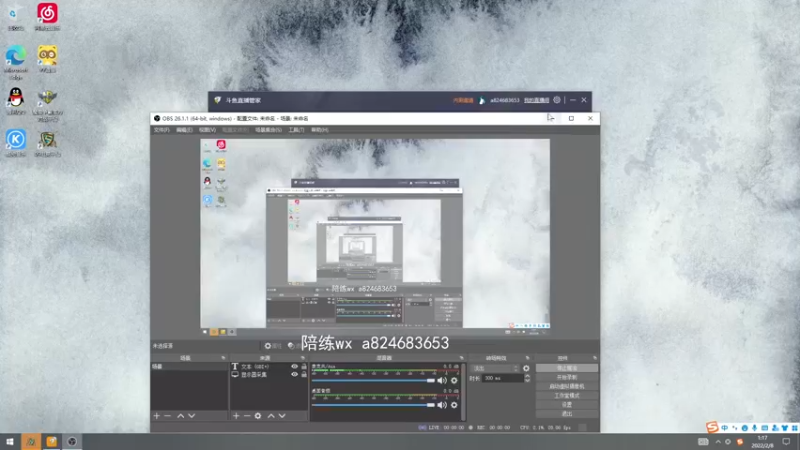This screenshot has height=450, width=800.
Task: Click the Douyu user avatar icon
Action: 482,100
